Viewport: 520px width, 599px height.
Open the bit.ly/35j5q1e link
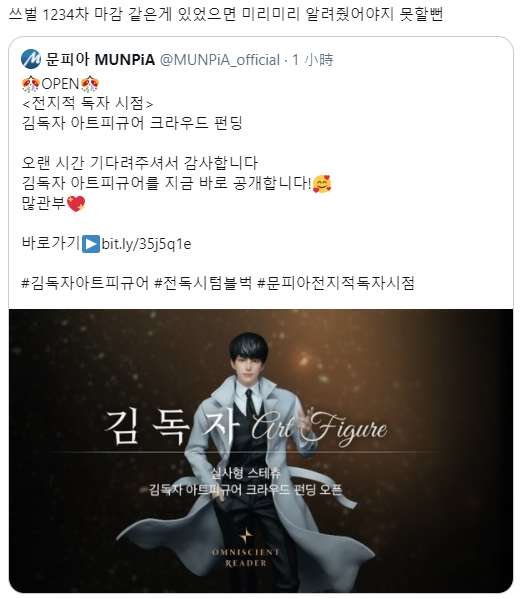tap(146, 244)
